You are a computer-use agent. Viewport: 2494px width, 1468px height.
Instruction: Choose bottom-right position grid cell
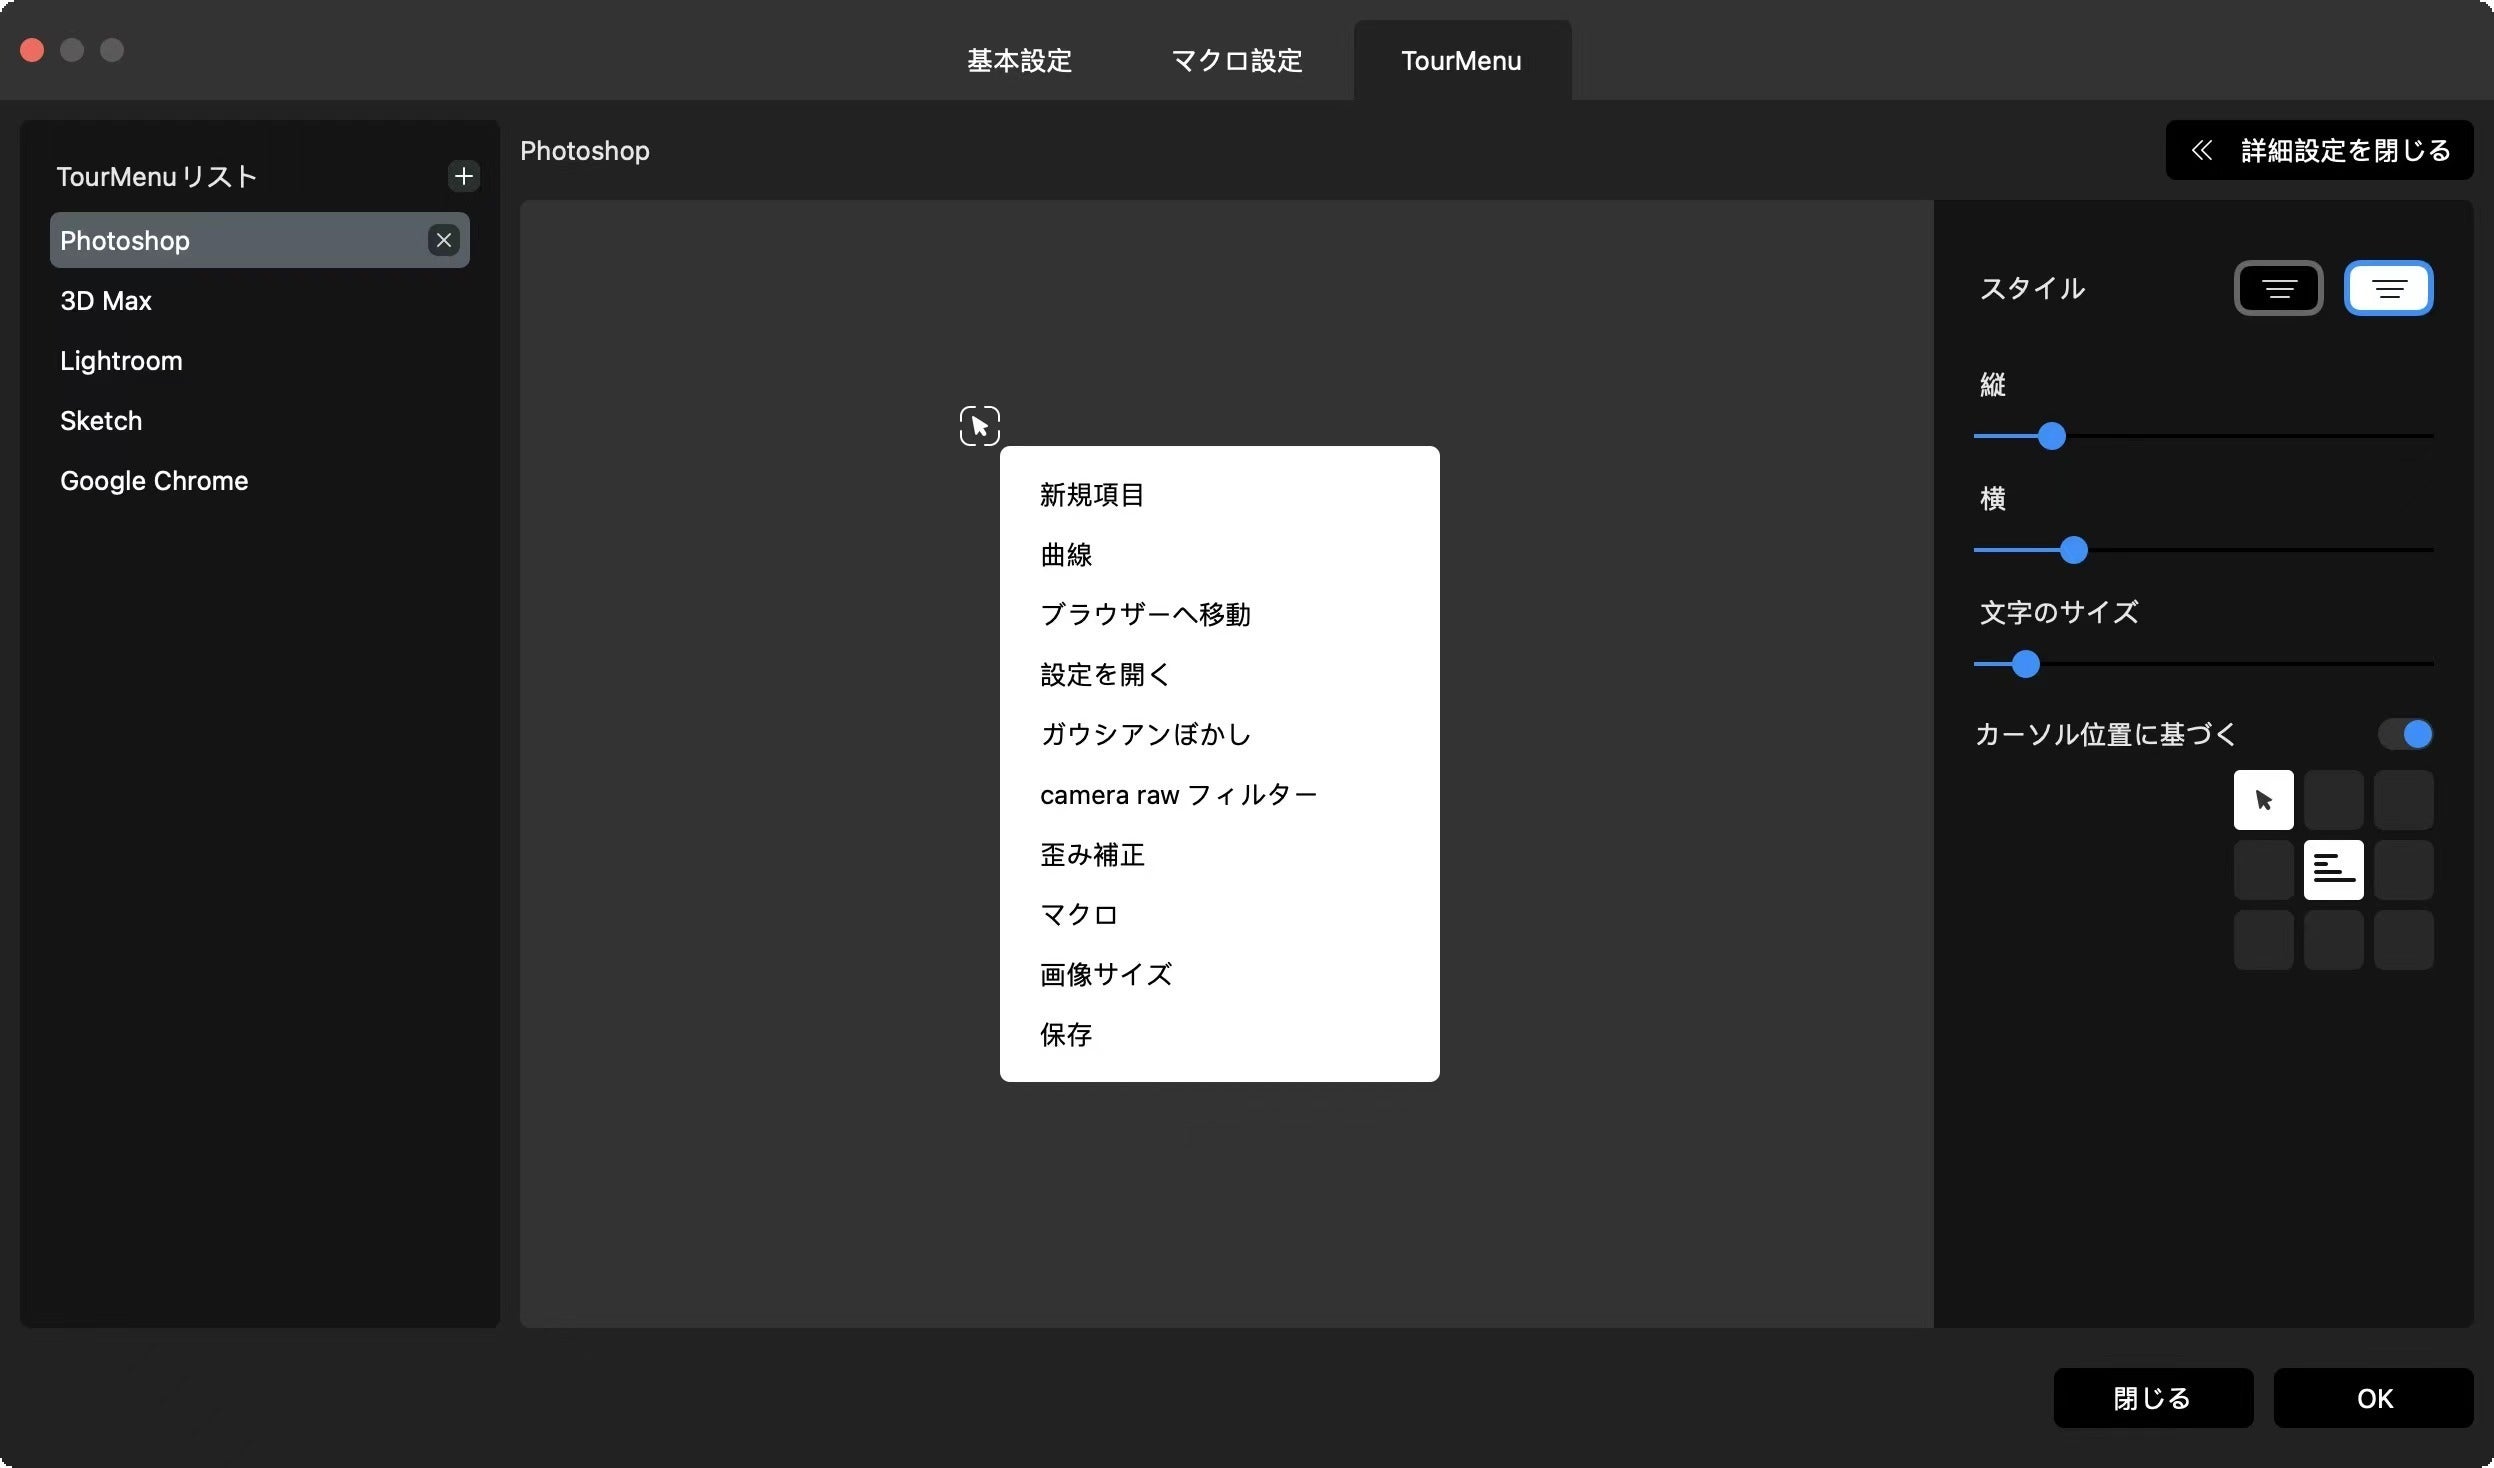(x=2403, y=940)
